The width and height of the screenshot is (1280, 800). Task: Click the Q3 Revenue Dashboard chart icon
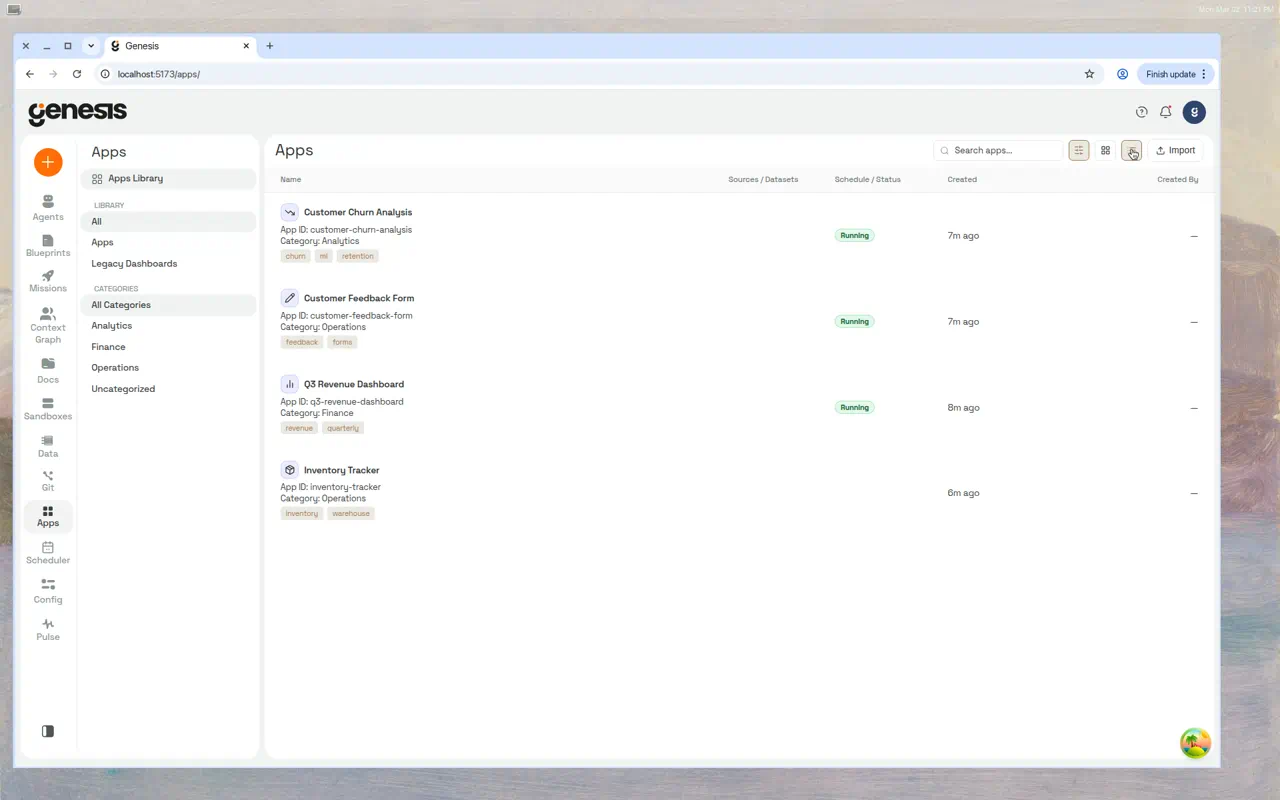tap(289, 384)
